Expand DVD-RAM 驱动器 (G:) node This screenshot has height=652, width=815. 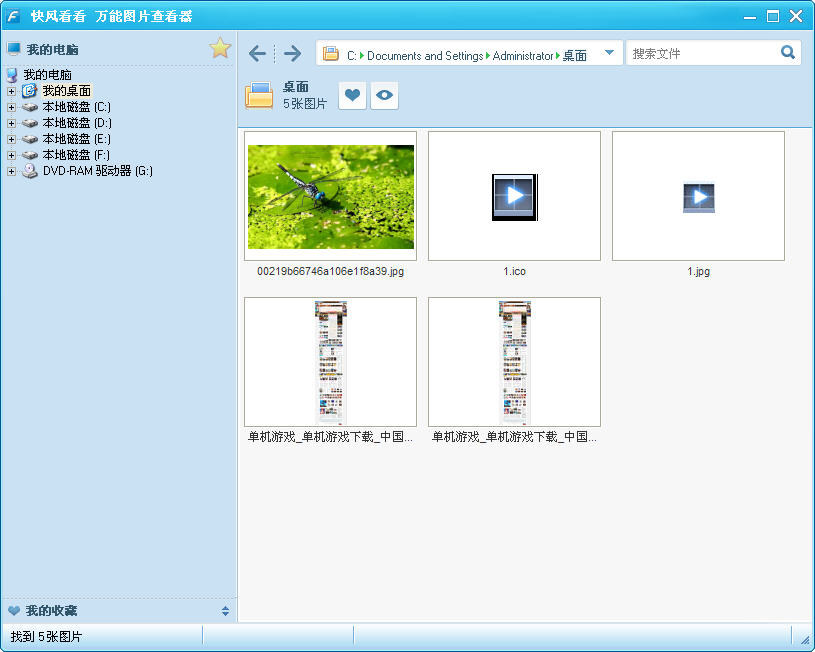click(11, 172)
